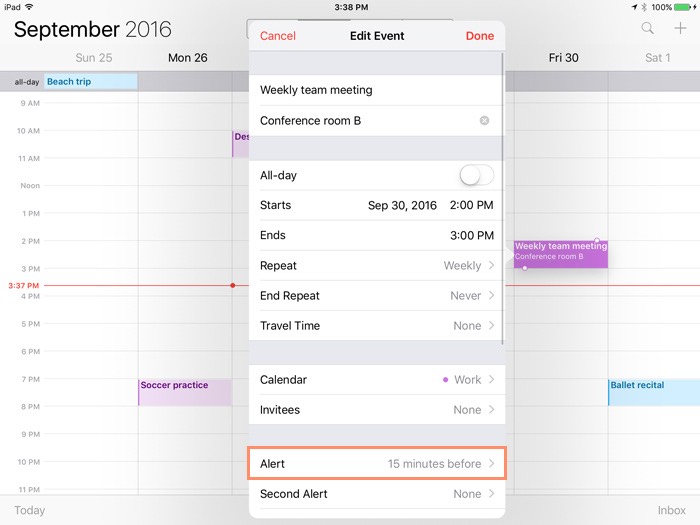Open the Repeat Weekly options
700x525 pixels.
tap(376, 266)
